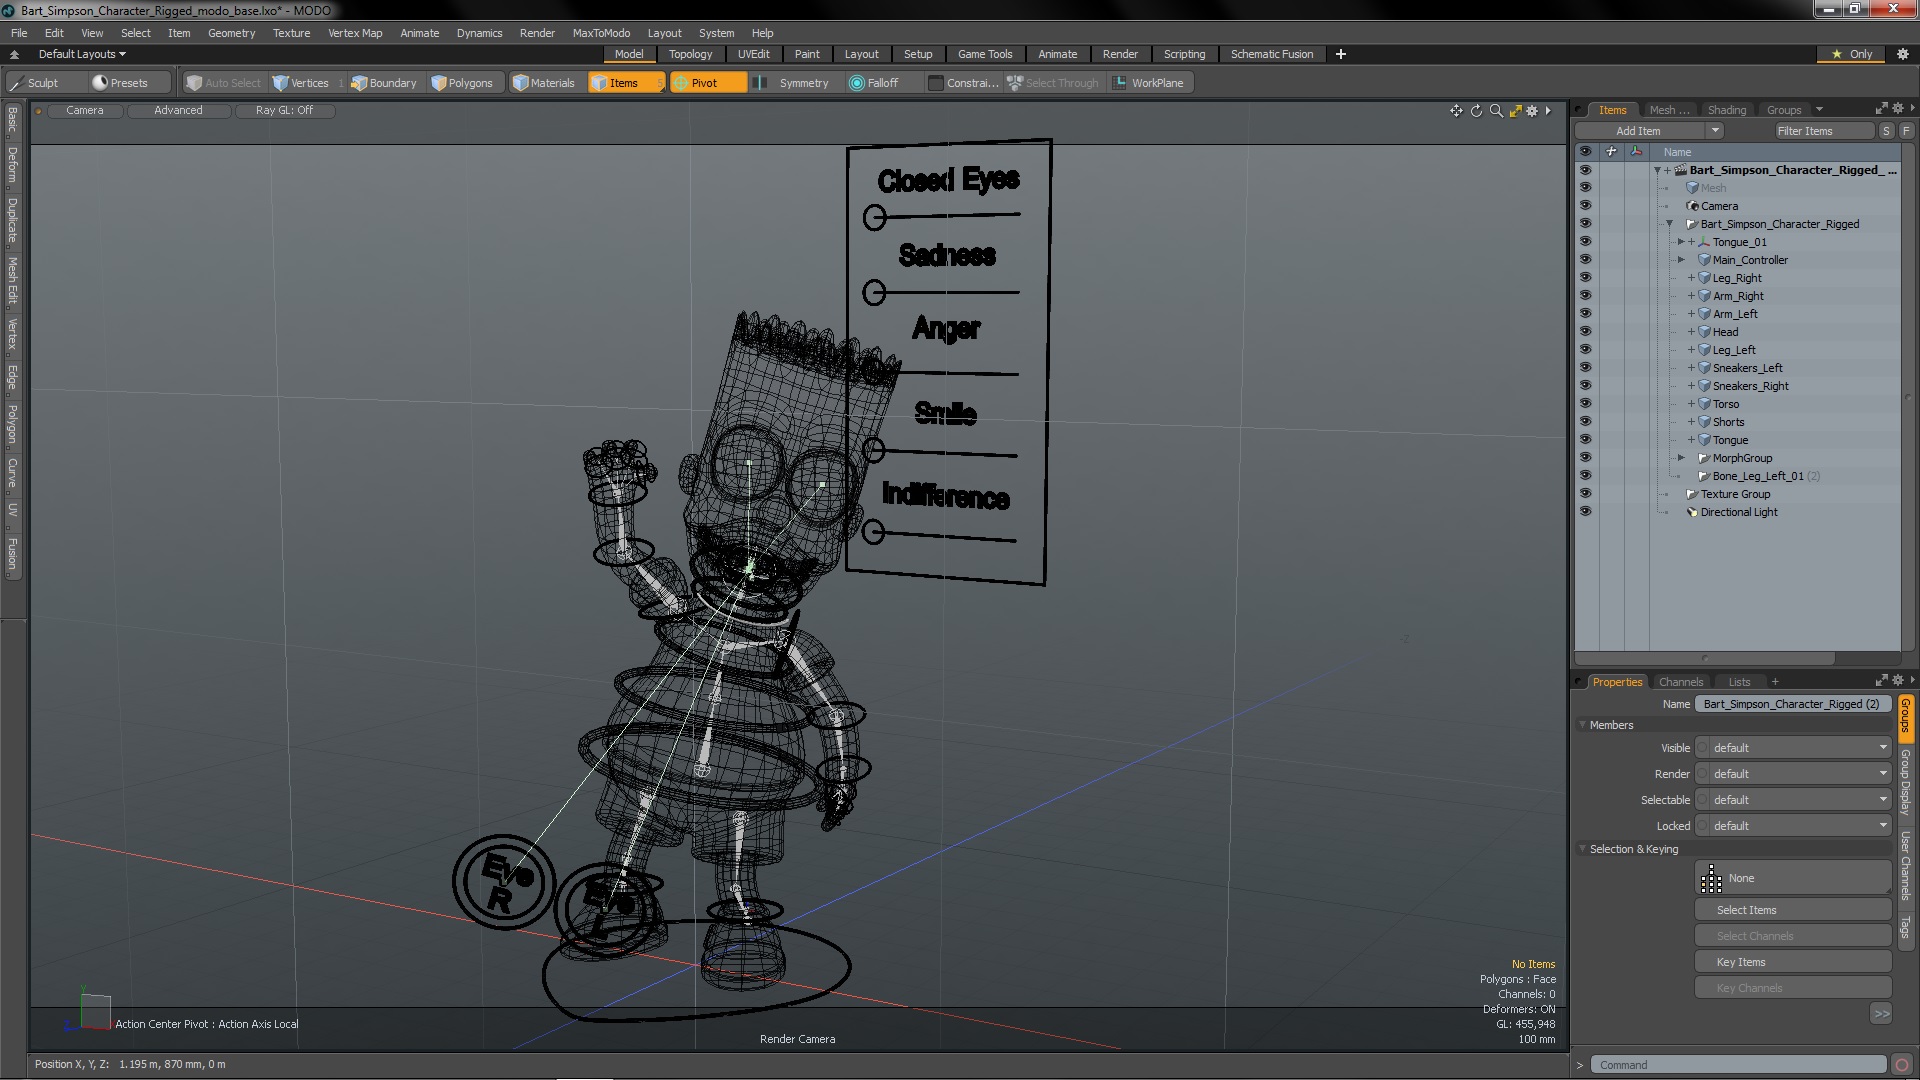Click the viewport zoom magnifier icon
The width and height of the screenshot is (1920, 1080).
click(x=1496, y=111)
